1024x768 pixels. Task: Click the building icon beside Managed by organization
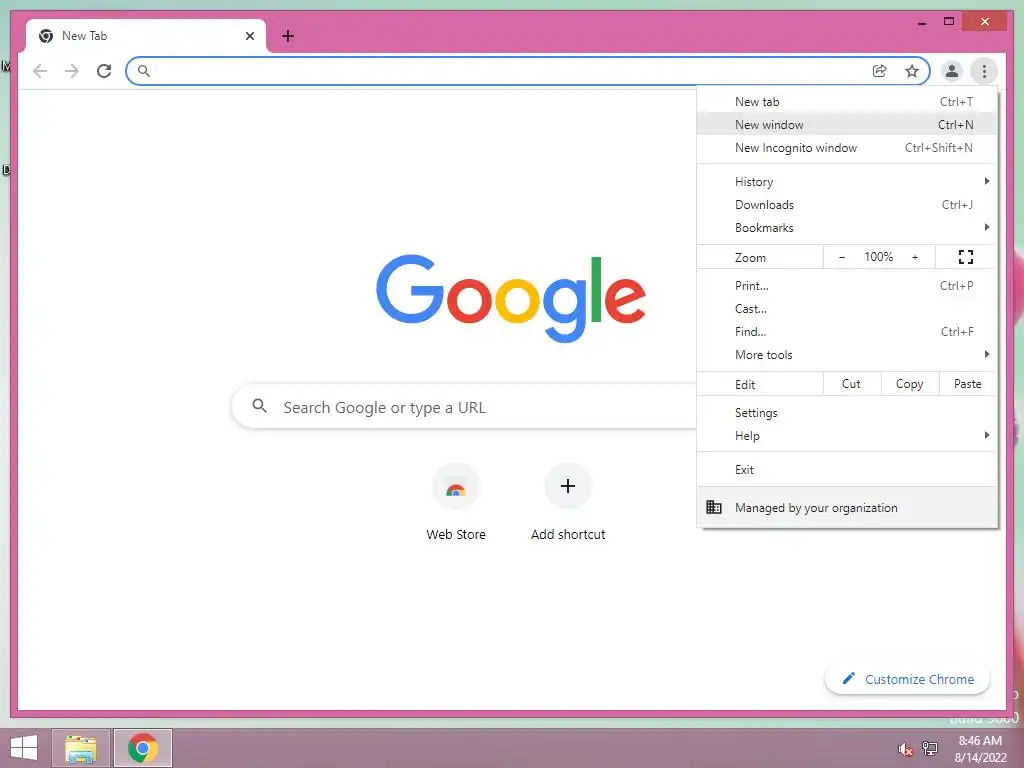[x=714, y=507]
